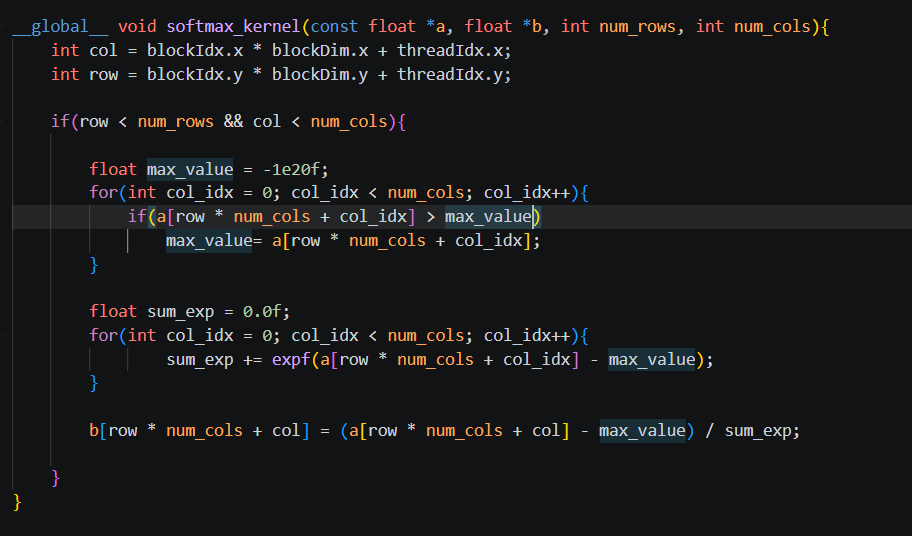Click the final yellow closing brace of the kernel
This screenshot has width=912, height=536.
17,502
